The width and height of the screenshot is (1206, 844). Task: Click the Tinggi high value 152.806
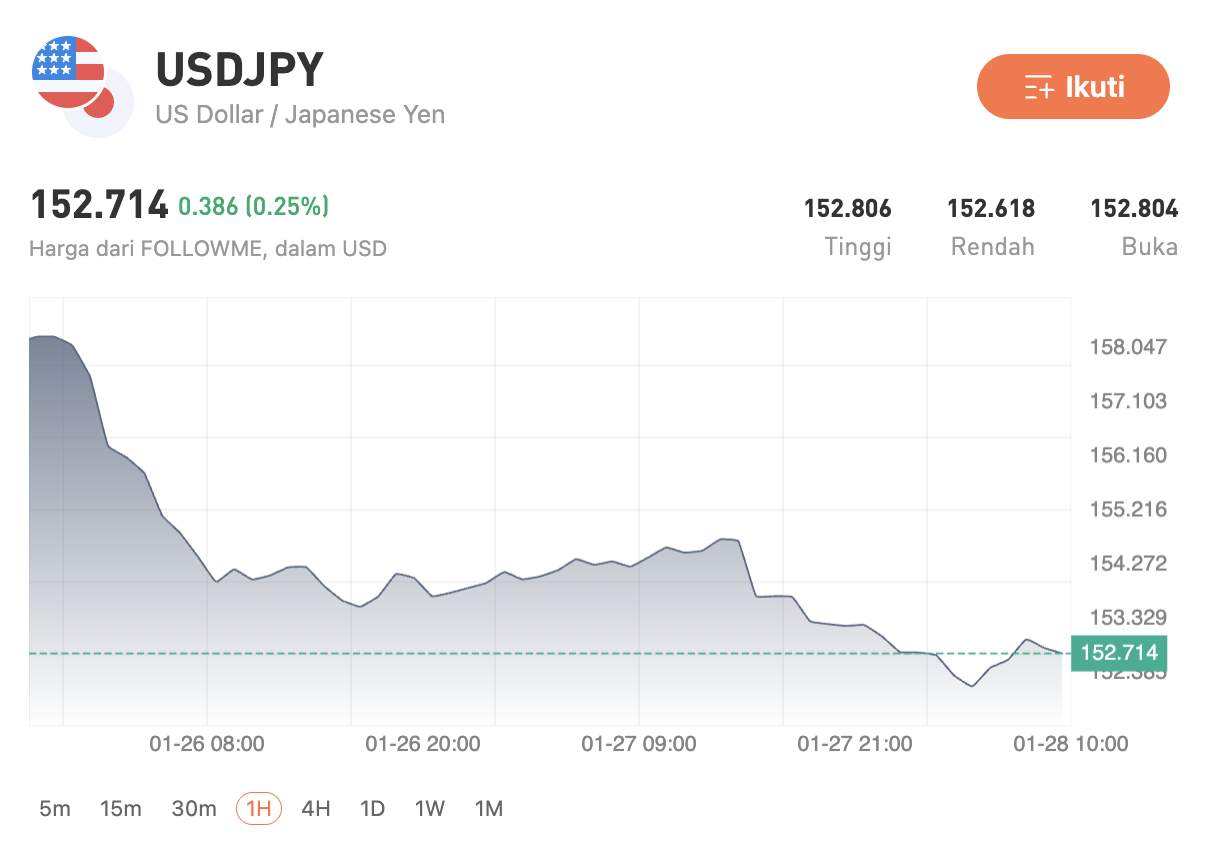pos(848,209)
